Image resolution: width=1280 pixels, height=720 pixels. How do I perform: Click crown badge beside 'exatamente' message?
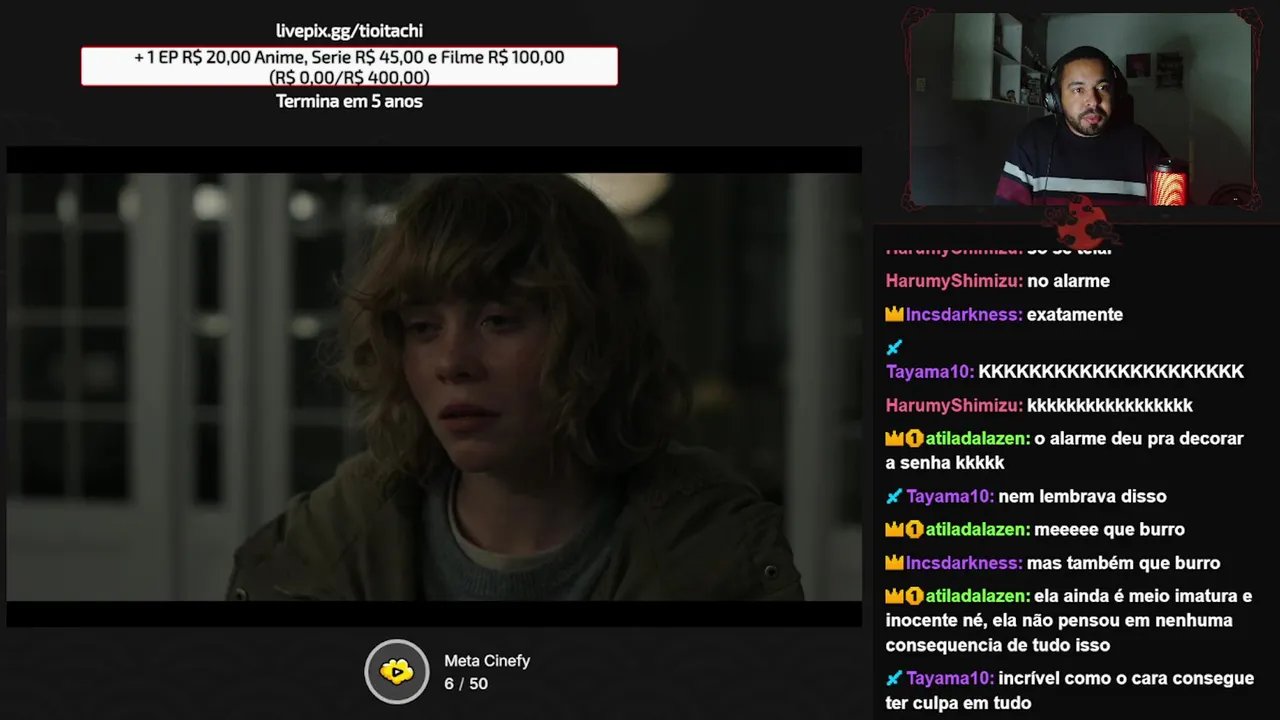point(894,314)
